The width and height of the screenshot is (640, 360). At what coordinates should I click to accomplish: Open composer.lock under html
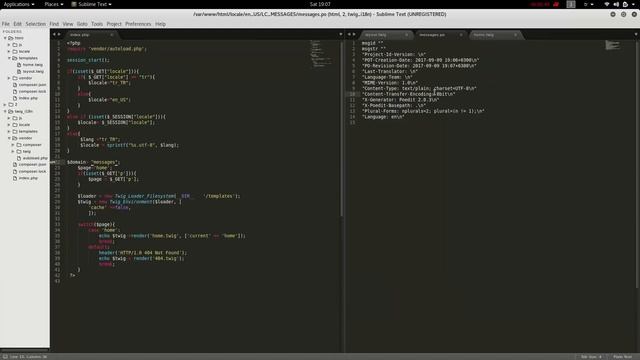pyautogui.click(x=32, y=91)
